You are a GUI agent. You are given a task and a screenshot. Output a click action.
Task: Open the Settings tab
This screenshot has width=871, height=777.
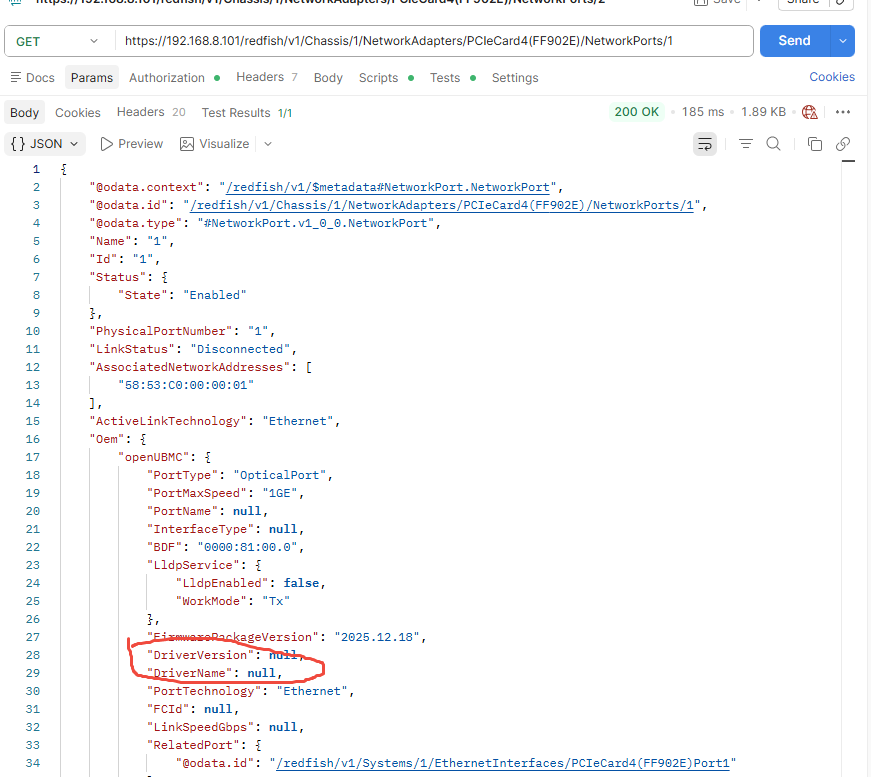click(x=515, y=78)
